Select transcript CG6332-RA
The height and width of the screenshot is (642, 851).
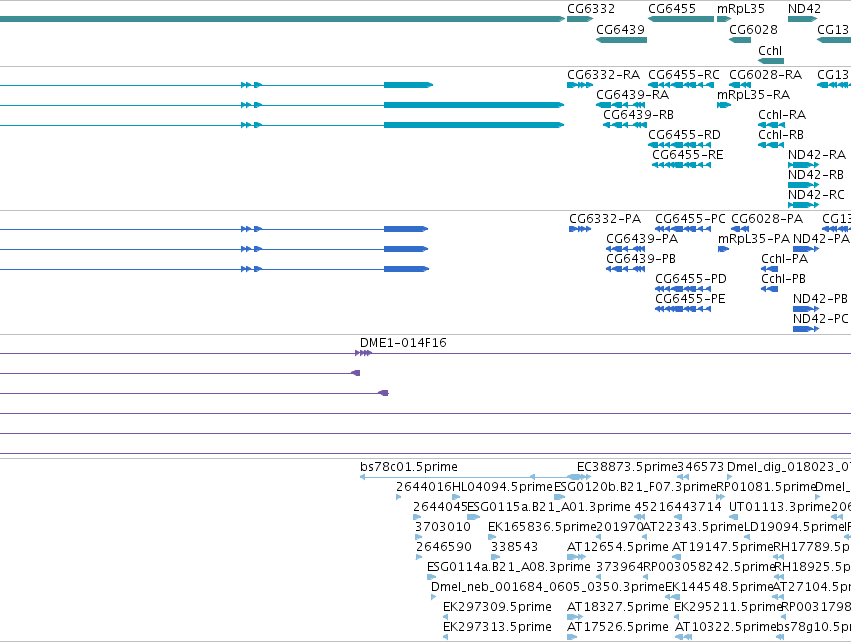(603, 74)
